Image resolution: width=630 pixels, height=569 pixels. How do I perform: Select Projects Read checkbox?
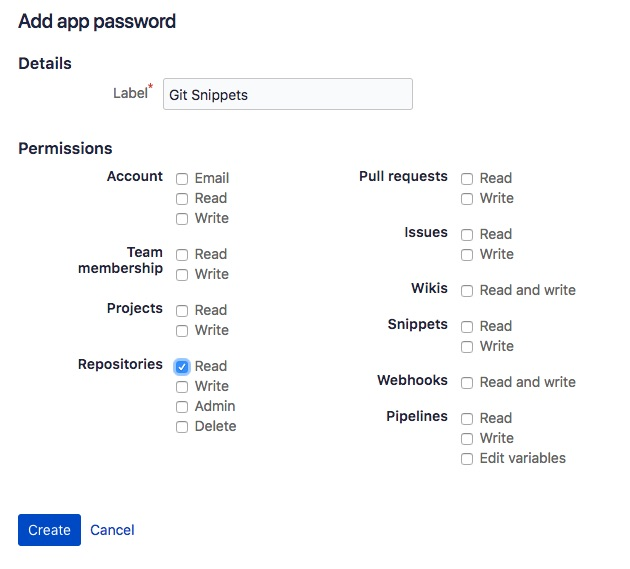pos(182,311)
